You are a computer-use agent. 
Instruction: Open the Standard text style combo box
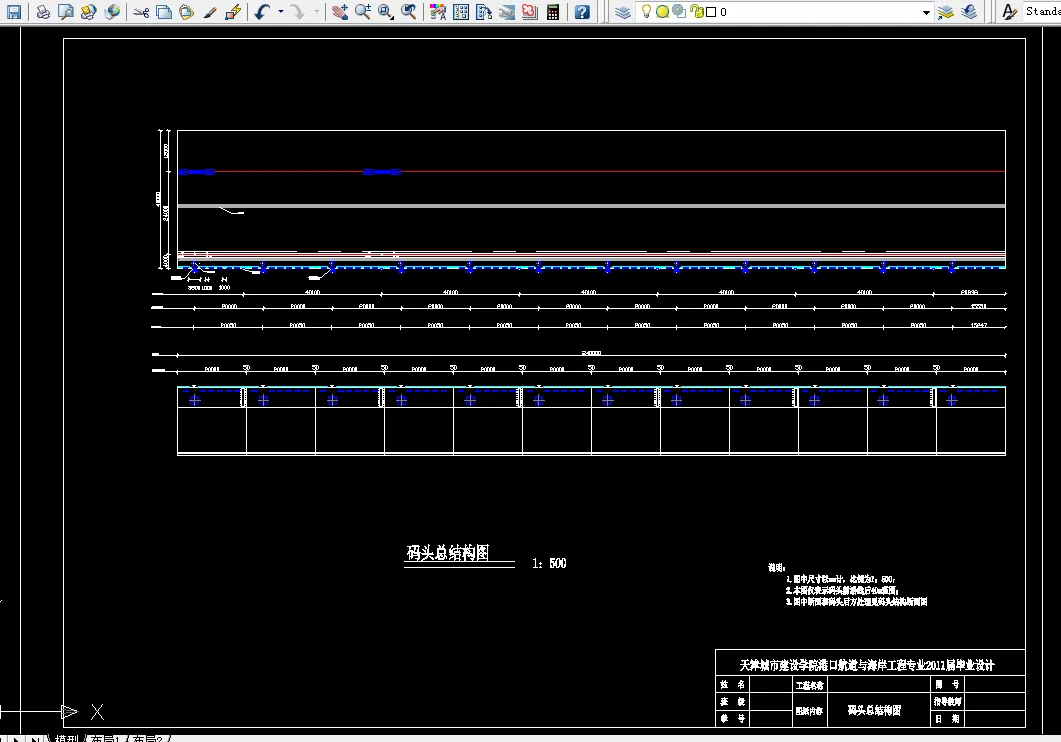[1042, 11]
